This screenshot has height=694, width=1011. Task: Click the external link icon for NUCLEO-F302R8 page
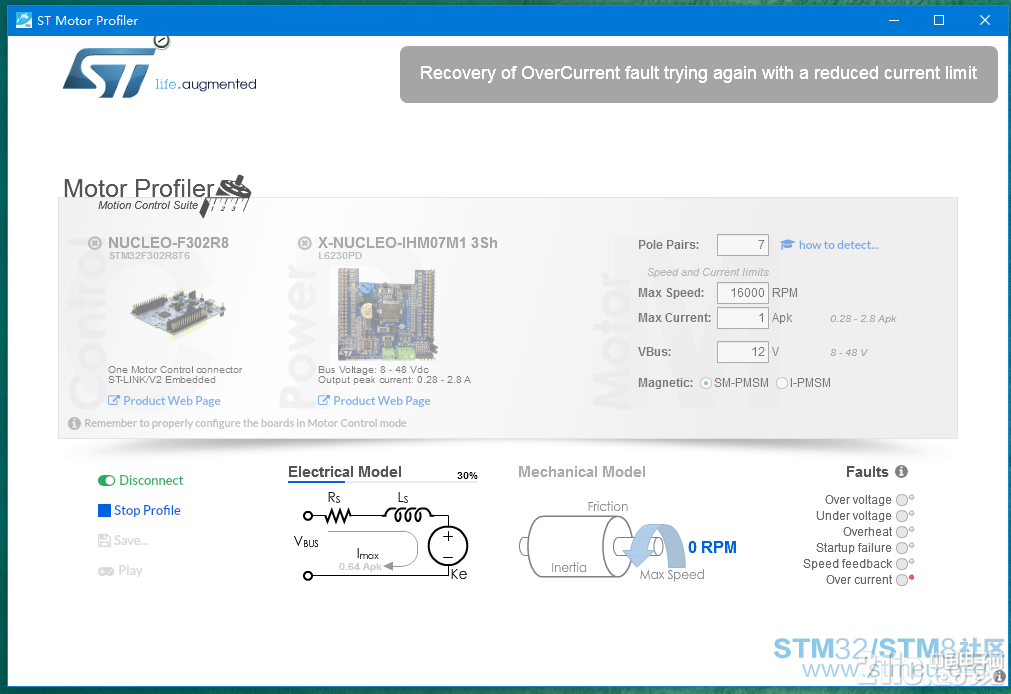pos(113,401)
